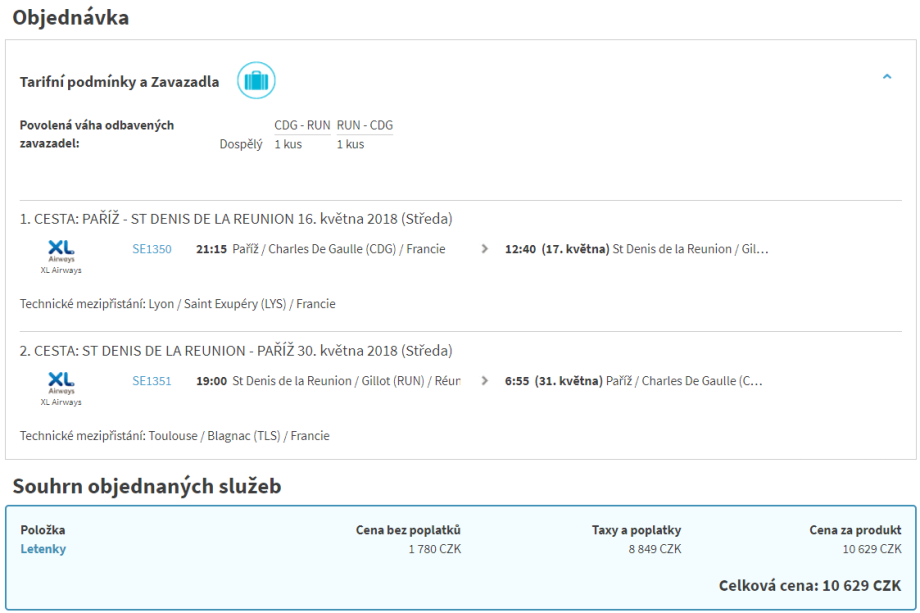Open the Letenky item link

tap(43, 549)
